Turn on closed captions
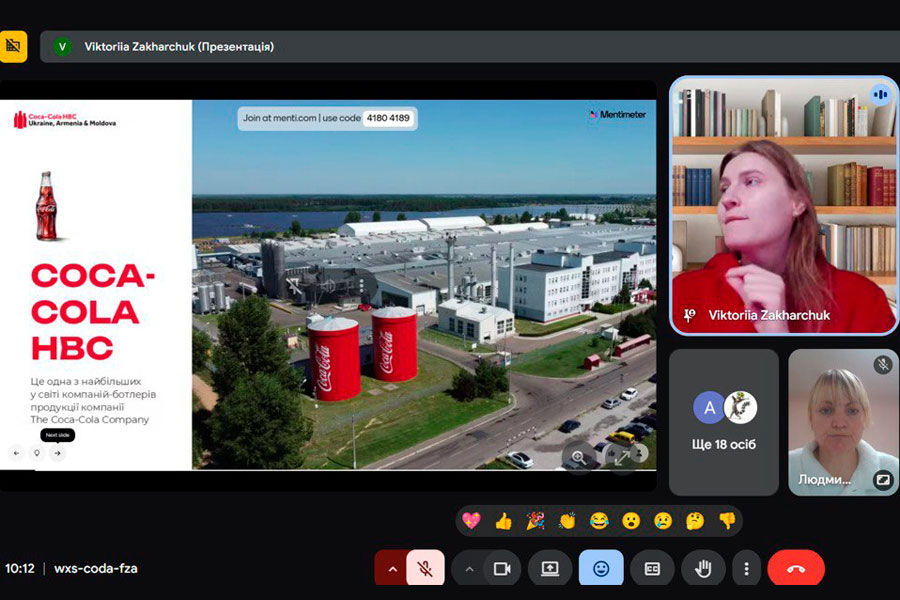Viewport: 900px width, 600px height. point(652,568)
